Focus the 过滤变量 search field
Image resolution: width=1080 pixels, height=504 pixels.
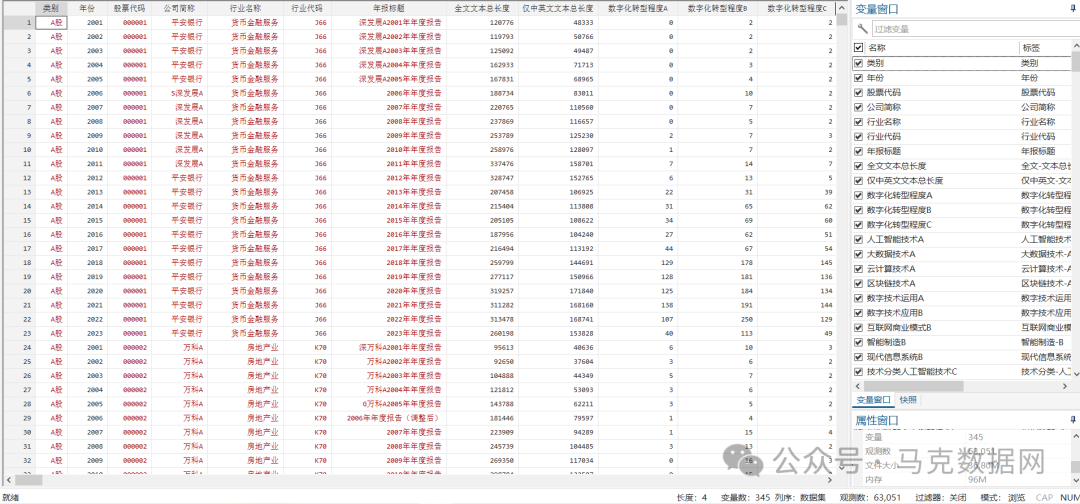click(974, 29)
